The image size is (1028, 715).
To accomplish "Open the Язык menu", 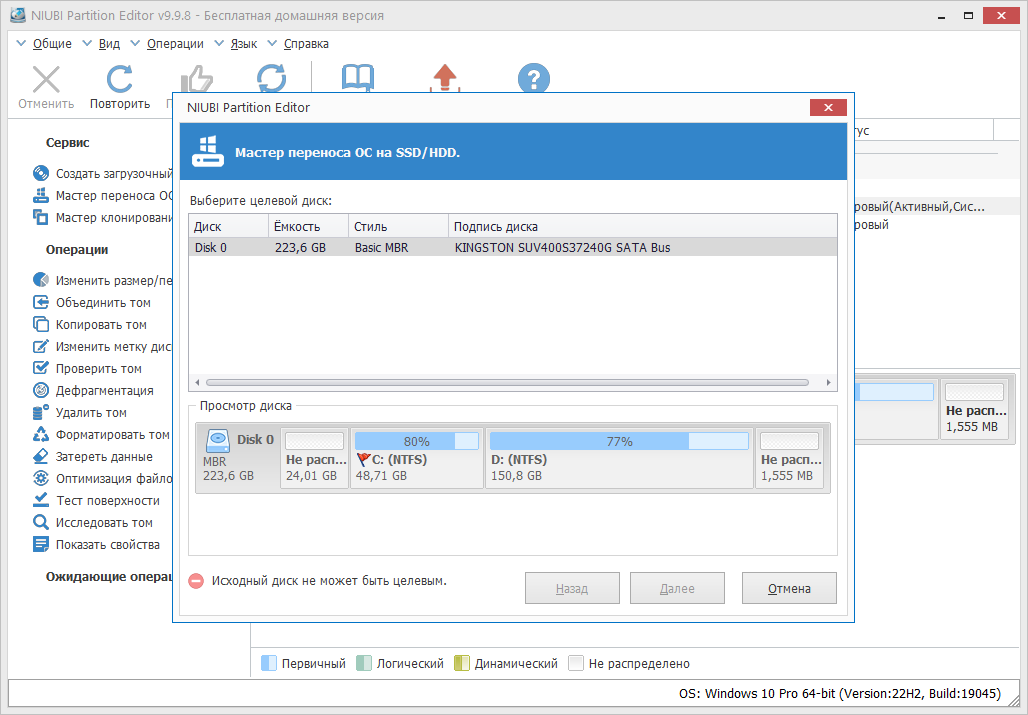I will coord(244,44).
